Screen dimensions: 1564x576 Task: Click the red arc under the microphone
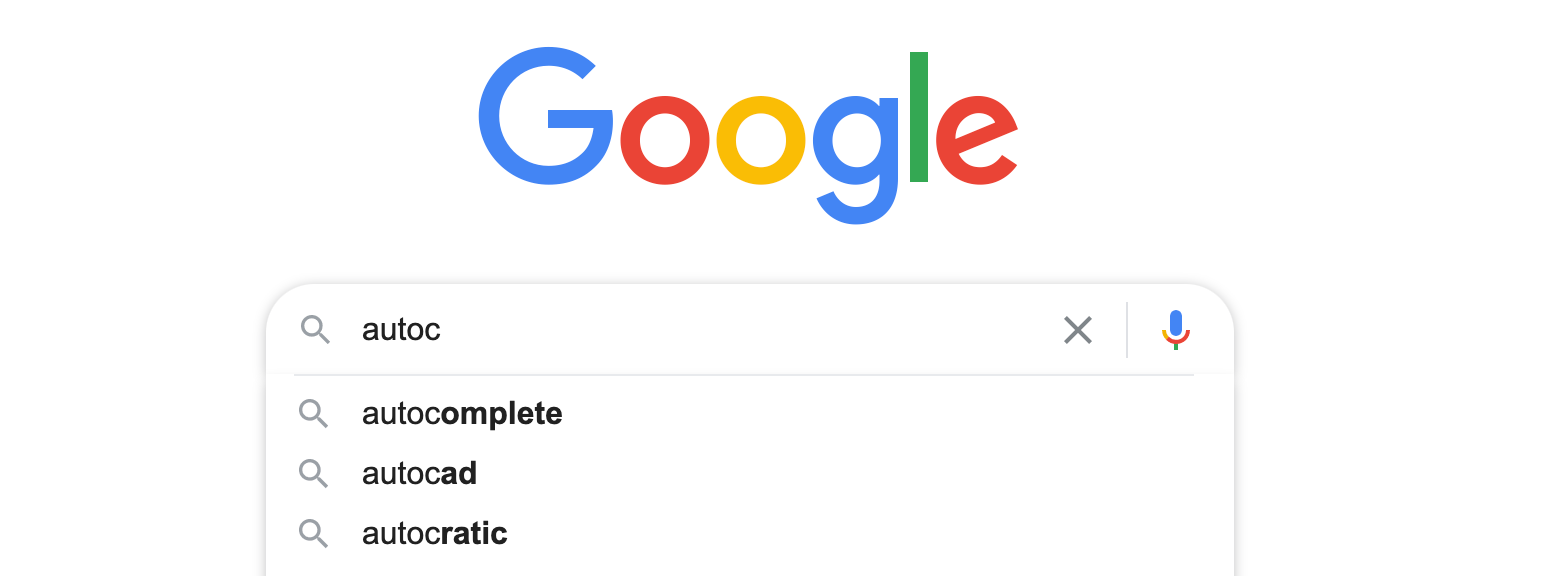coord(1176,341)
